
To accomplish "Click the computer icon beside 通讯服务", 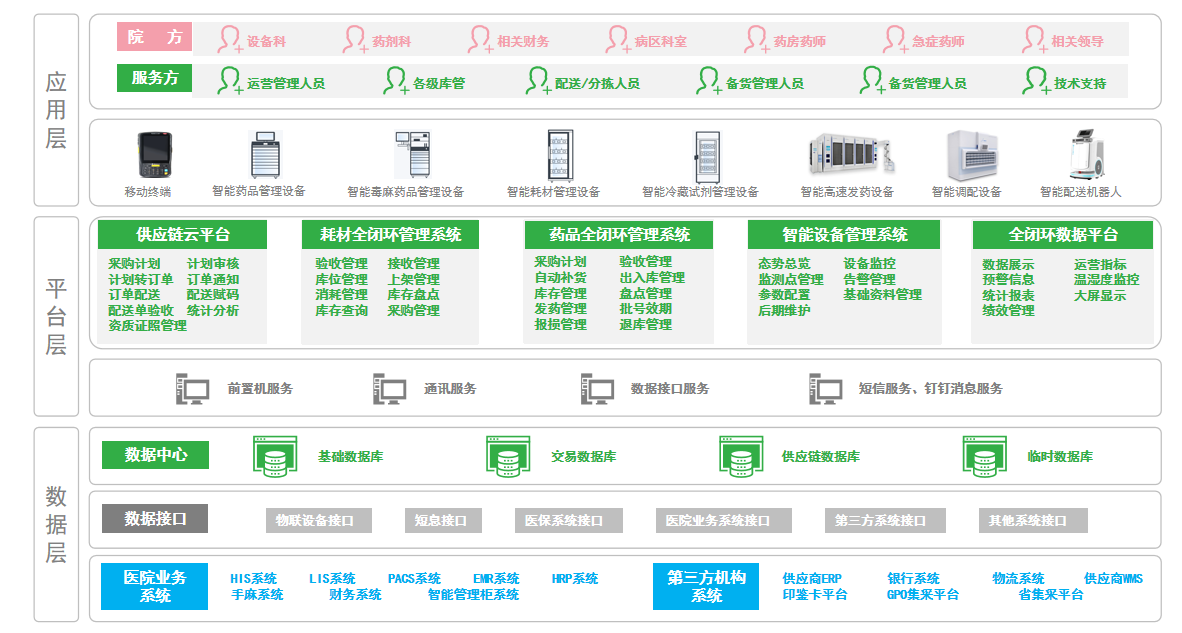I will (x=390, y=389).
